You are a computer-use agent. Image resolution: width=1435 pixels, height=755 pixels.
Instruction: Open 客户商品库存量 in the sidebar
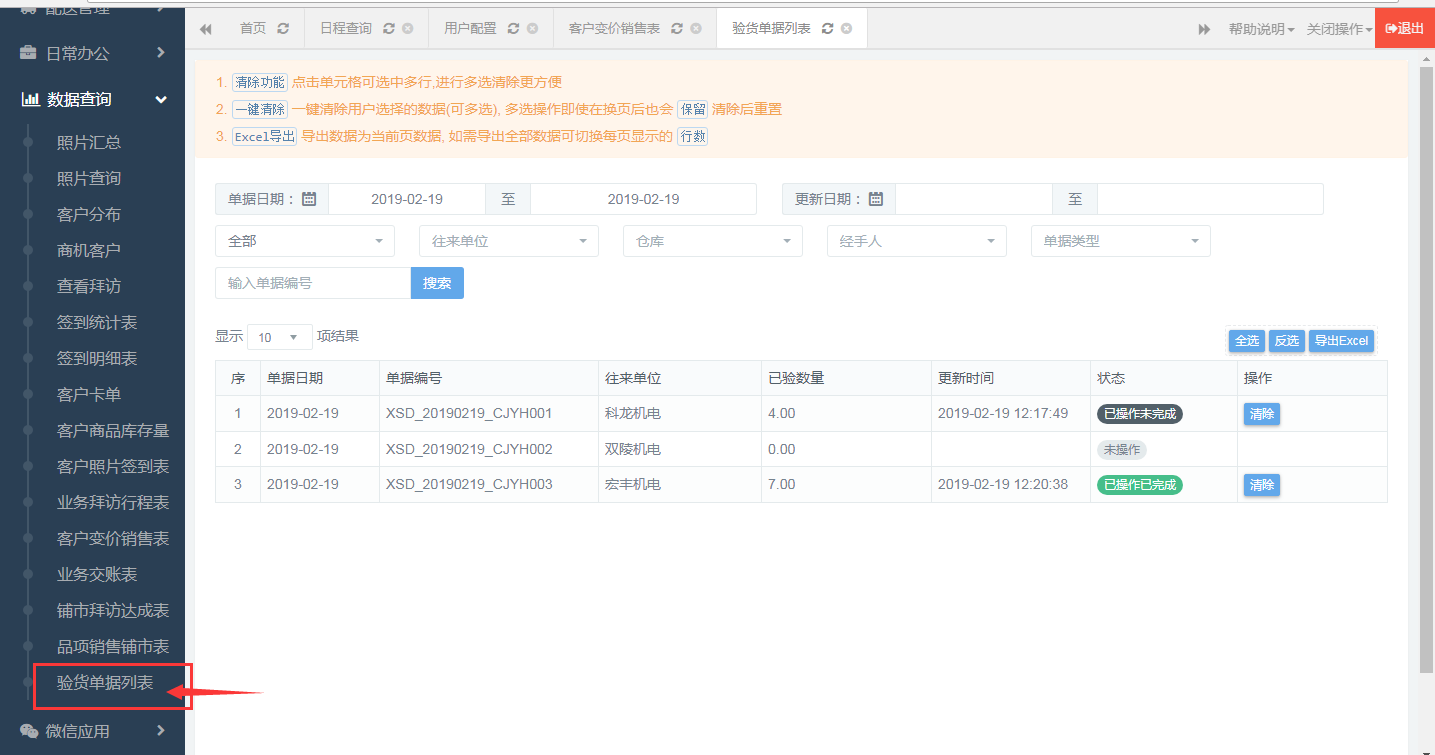click(113, 430)
